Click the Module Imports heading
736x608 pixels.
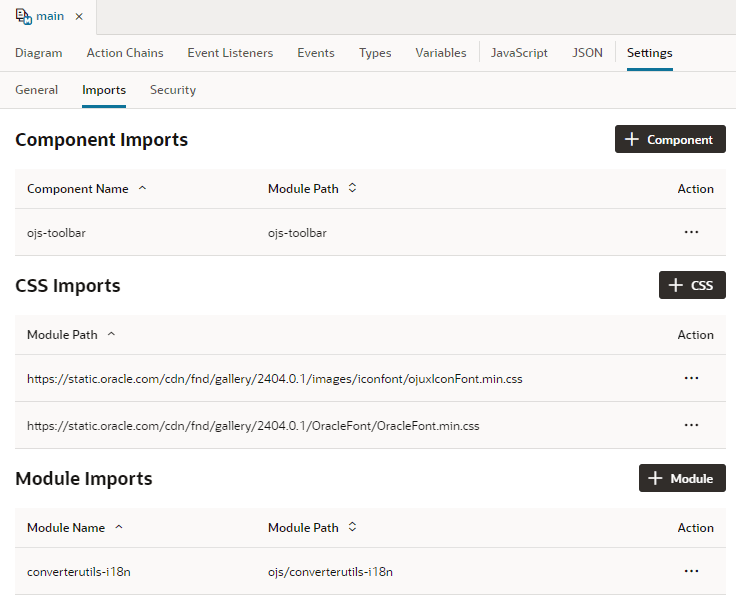(x=84, y=478)
